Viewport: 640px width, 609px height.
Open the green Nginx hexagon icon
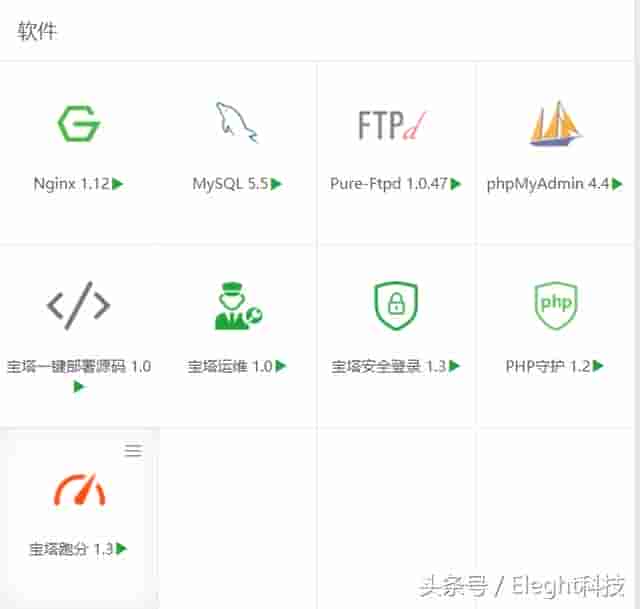pyautogui.click(x=79, y=123)
